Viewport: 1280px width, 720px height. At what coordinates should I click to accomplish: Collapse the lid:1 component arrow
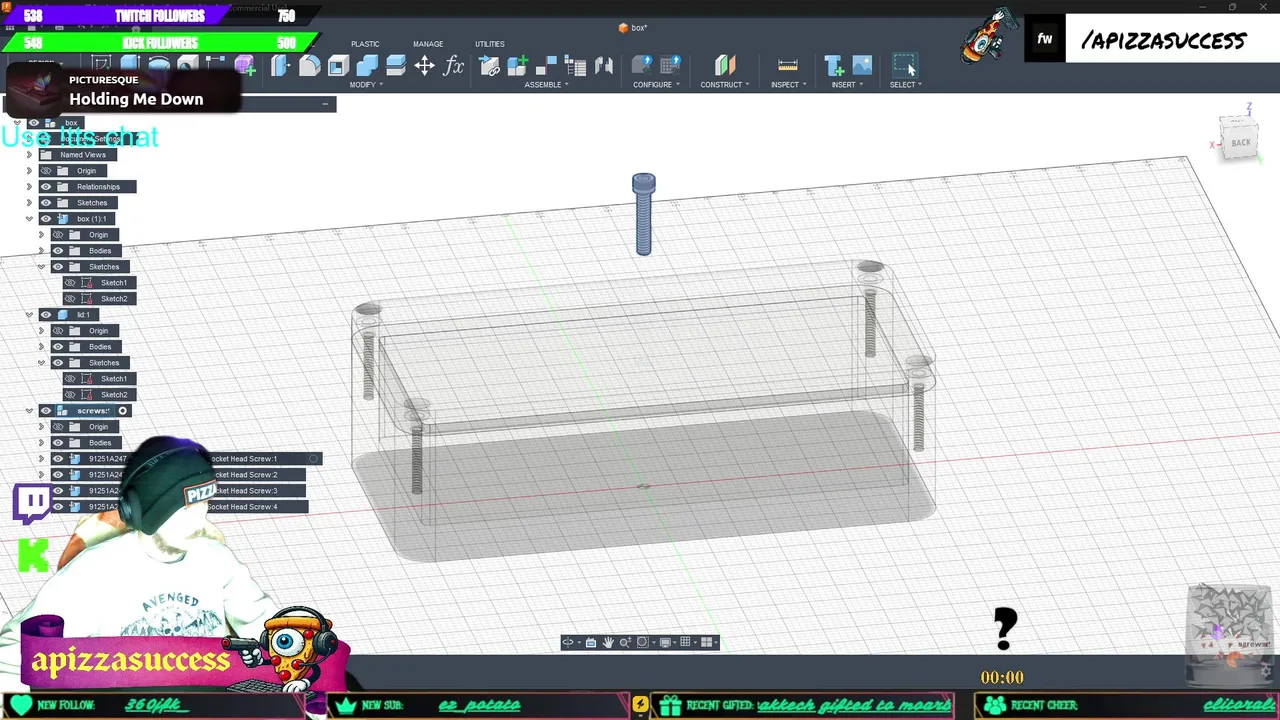pos(29,315)
